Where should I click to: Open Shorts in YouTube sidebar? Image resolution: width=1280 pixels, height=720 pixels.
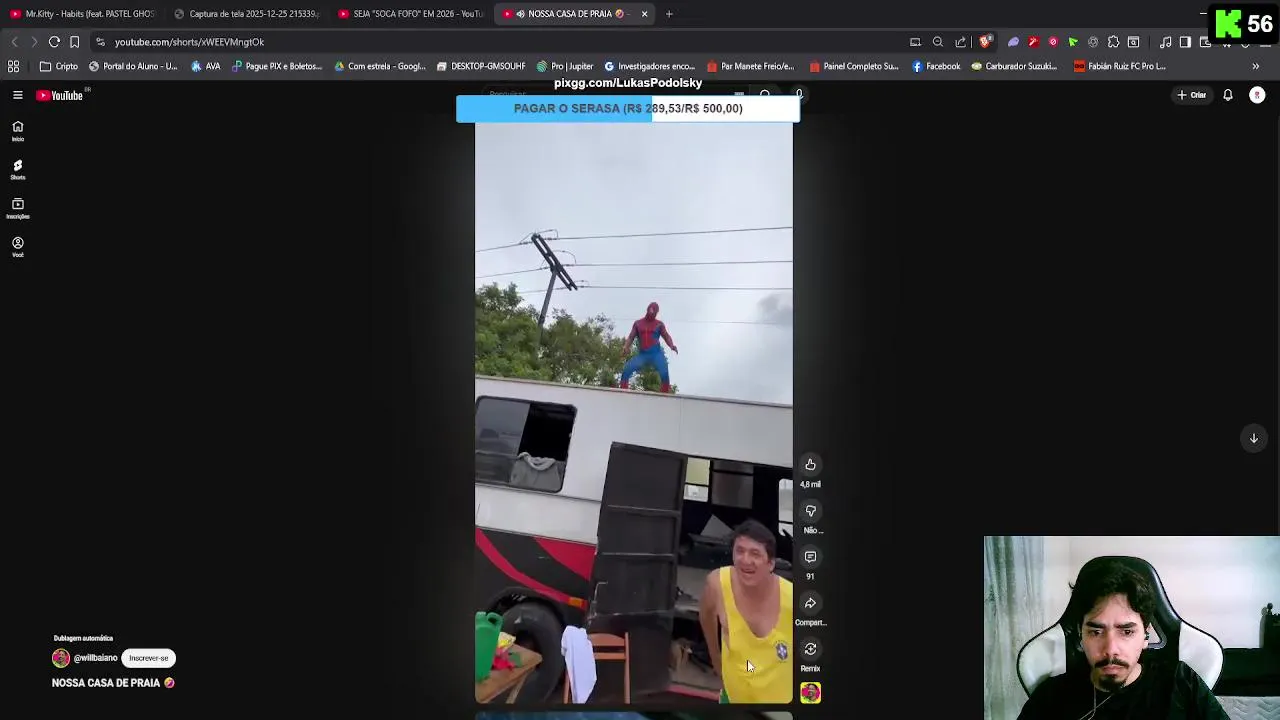pyautogui.click(x=17, y=170)
